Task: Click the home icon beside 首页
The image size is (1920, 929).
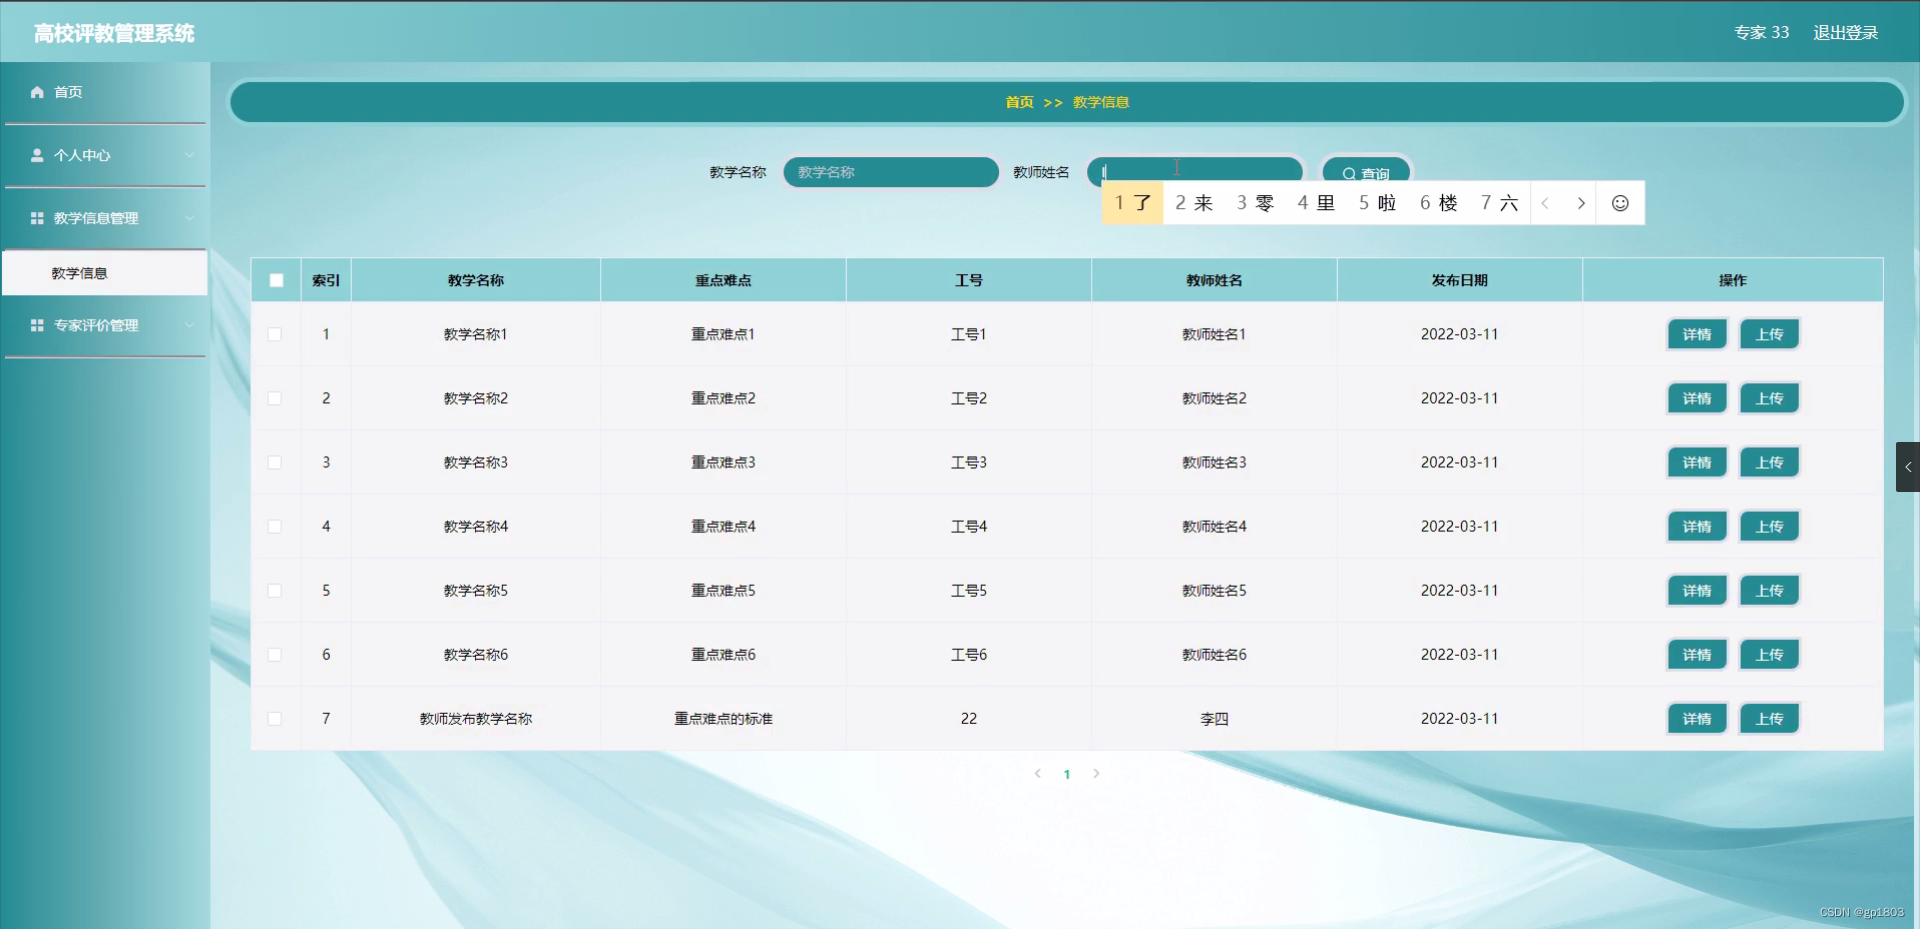Action: 38,92
